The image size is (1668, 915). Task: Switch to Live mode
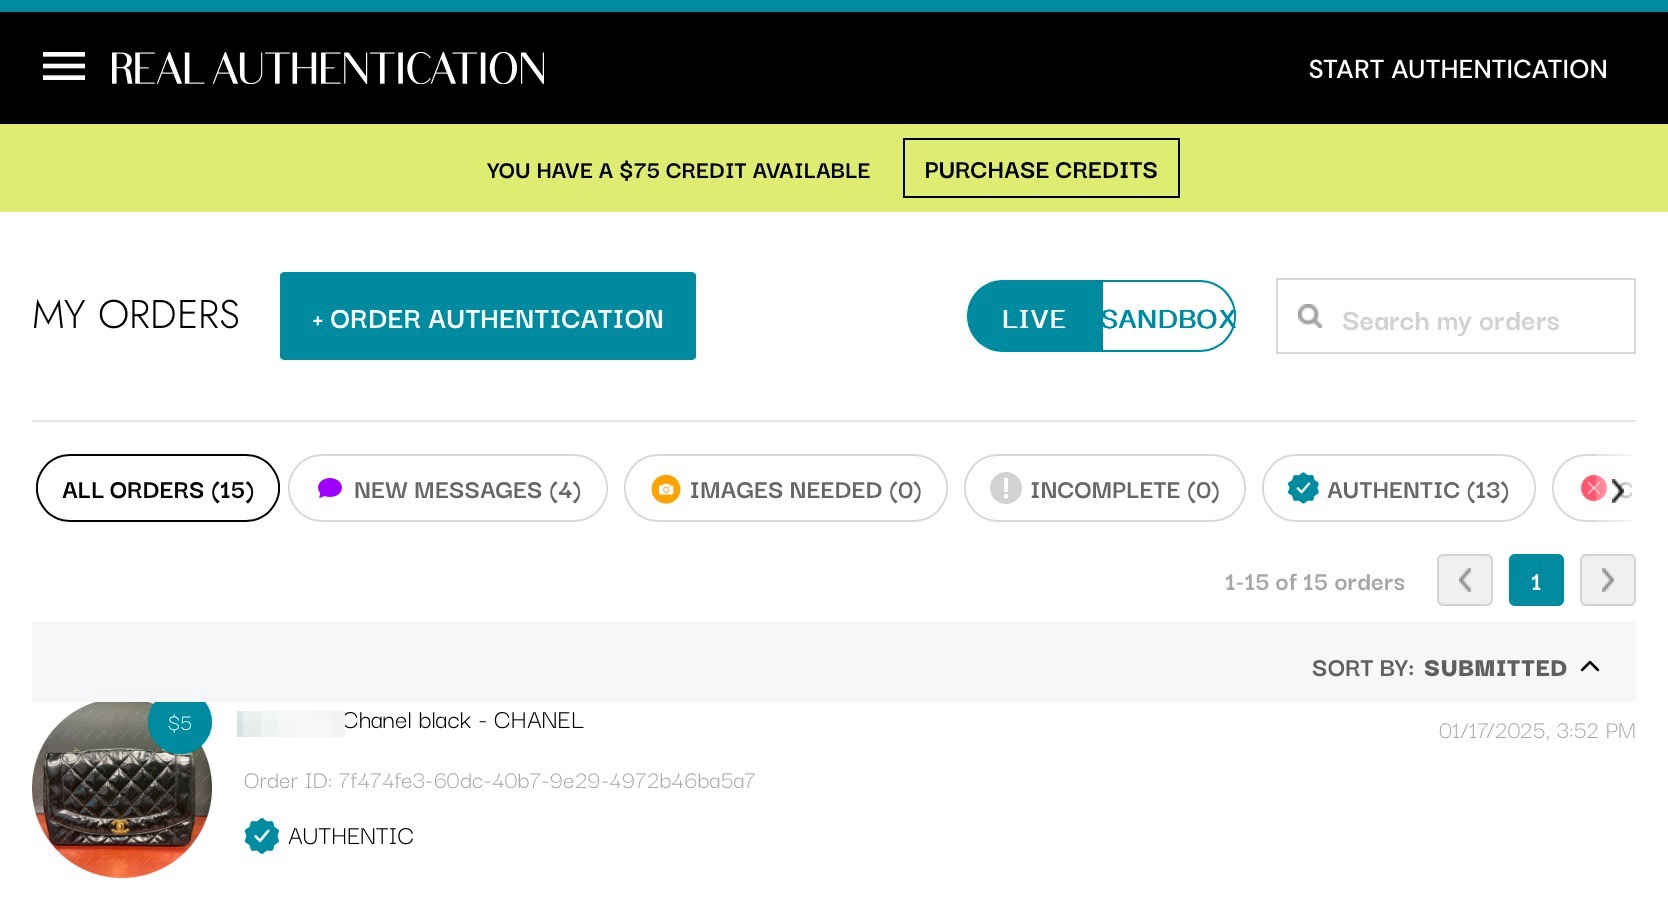tap(1034, 318)
